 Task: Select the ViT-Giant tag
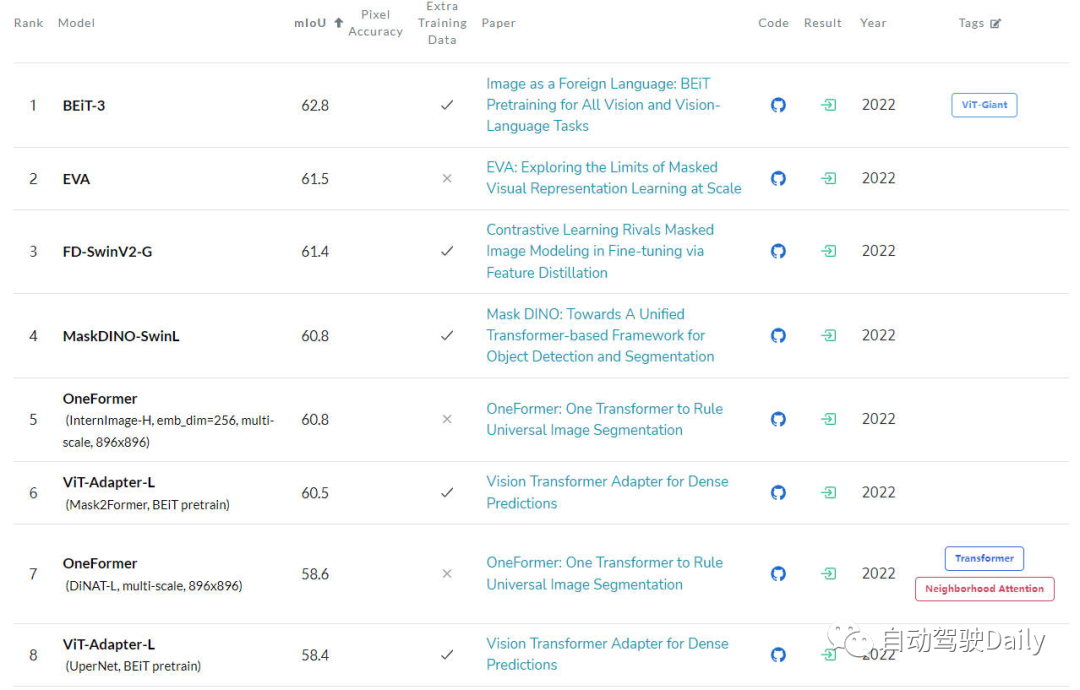(x=984, y=105)
